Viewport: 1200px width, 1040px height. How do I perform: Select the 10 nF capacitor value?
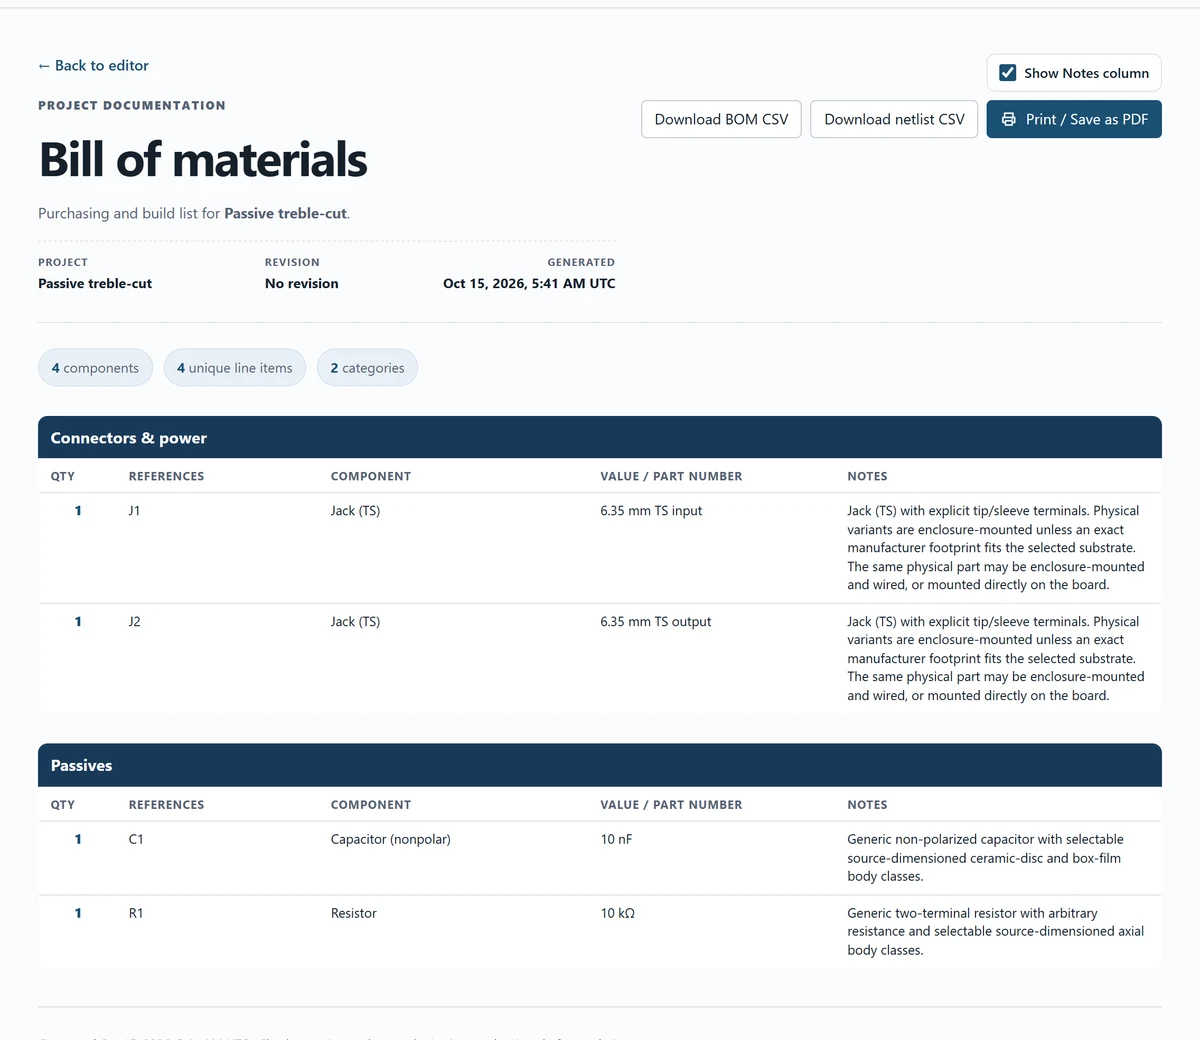tap(616, 840)
